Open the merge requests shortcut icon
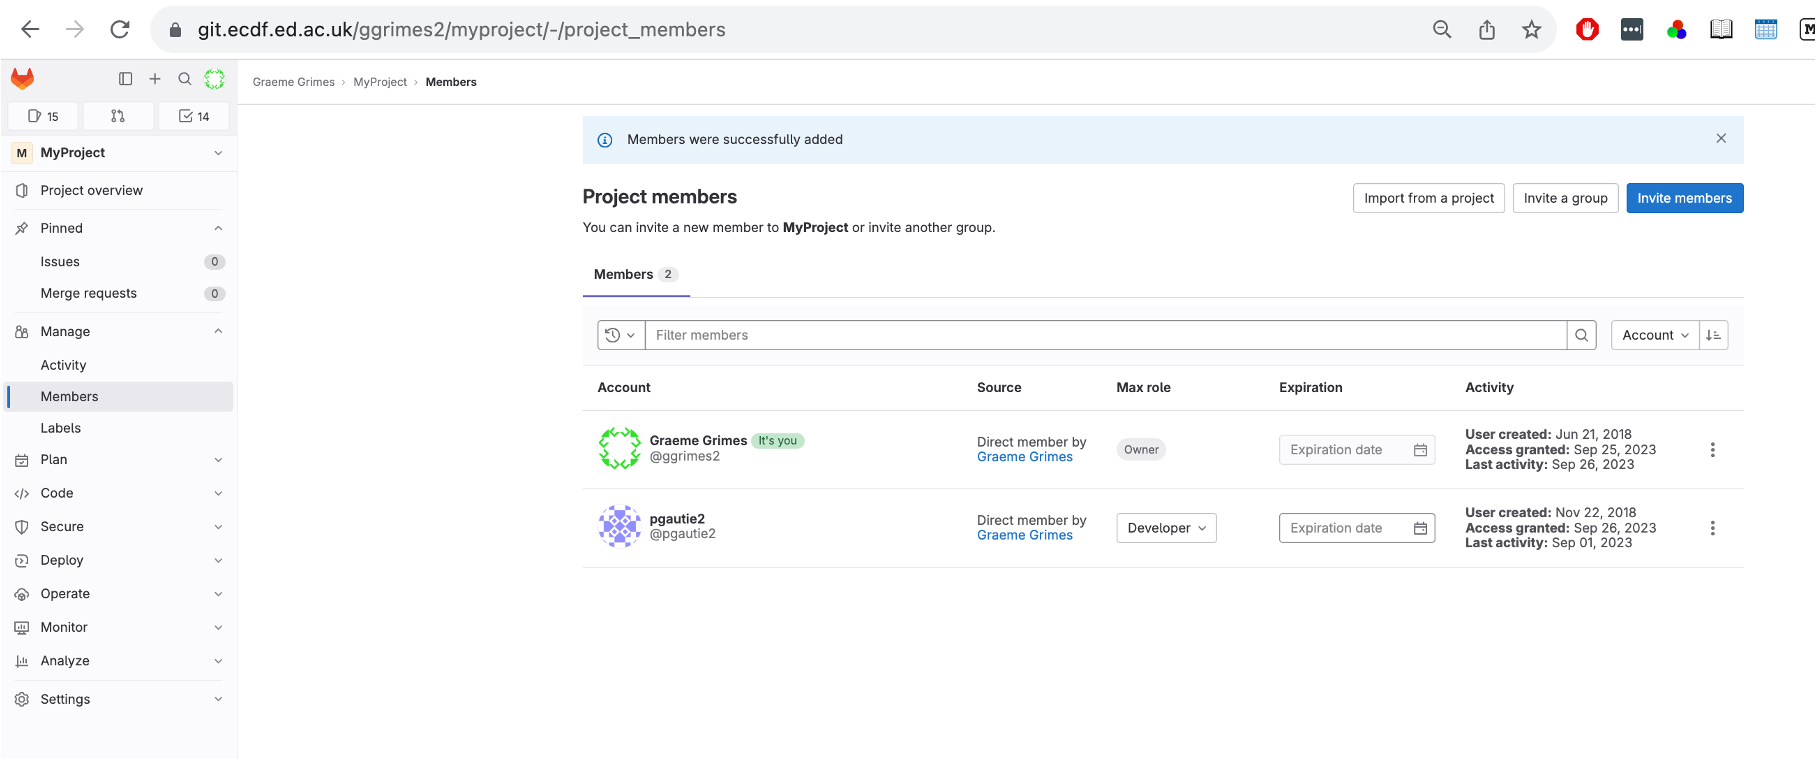Image resolution: width=1816 pixels, height=760 pixels. [x=118, y=116]
